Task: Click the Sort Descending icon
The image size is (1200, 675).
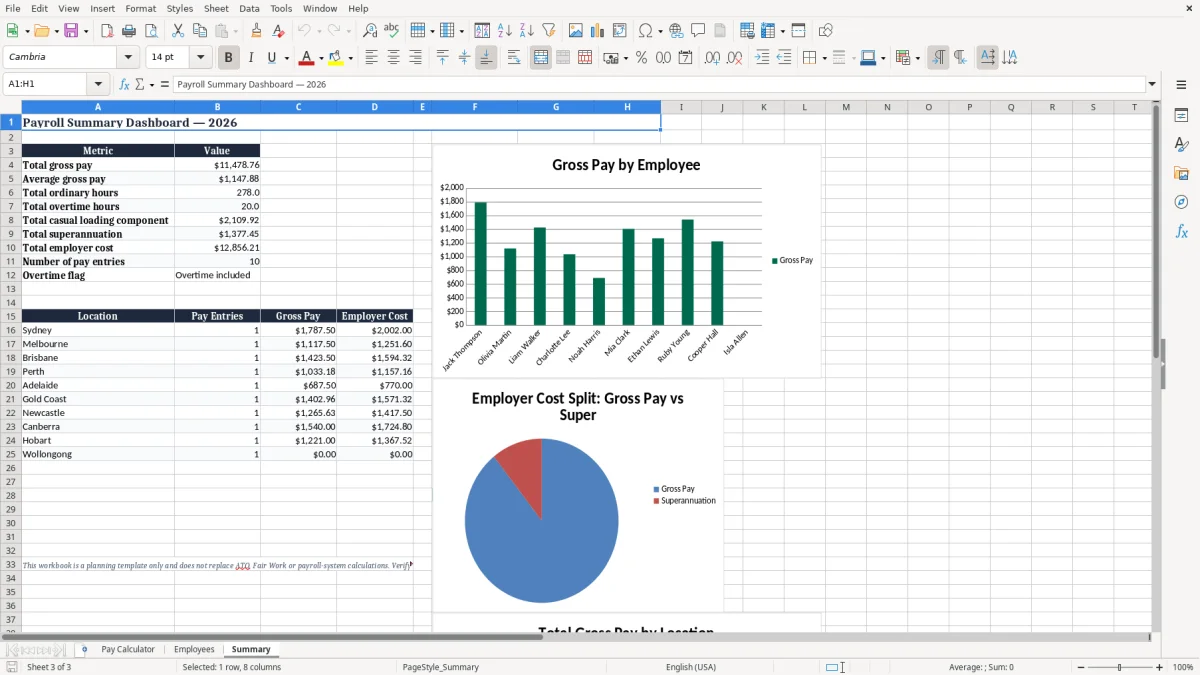Action: click(x=526, y=31)
